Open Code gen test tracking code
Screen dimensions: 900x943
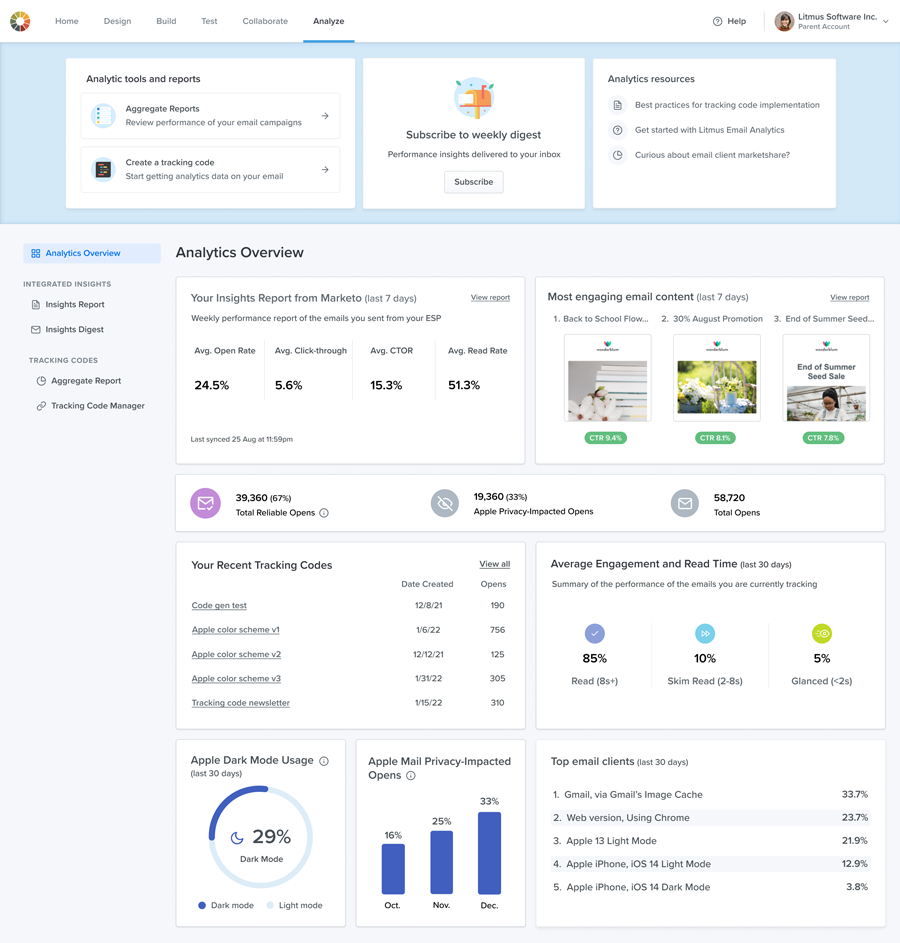219,606
